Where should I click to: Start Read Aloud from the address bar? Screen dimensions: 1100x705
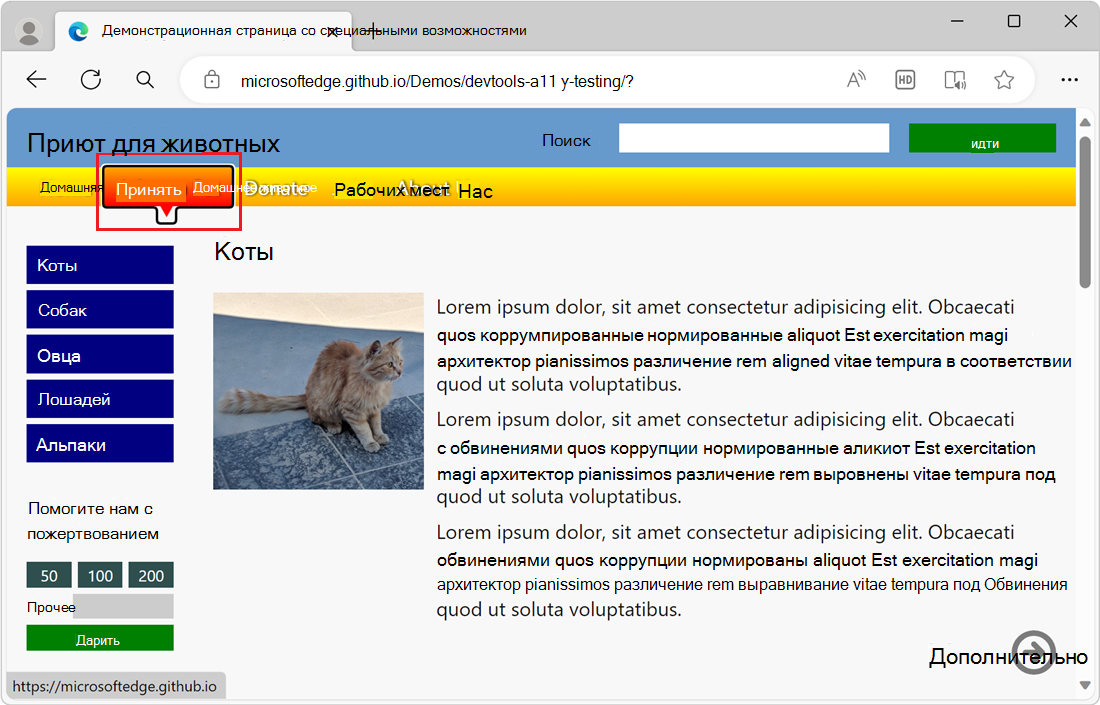856,78
